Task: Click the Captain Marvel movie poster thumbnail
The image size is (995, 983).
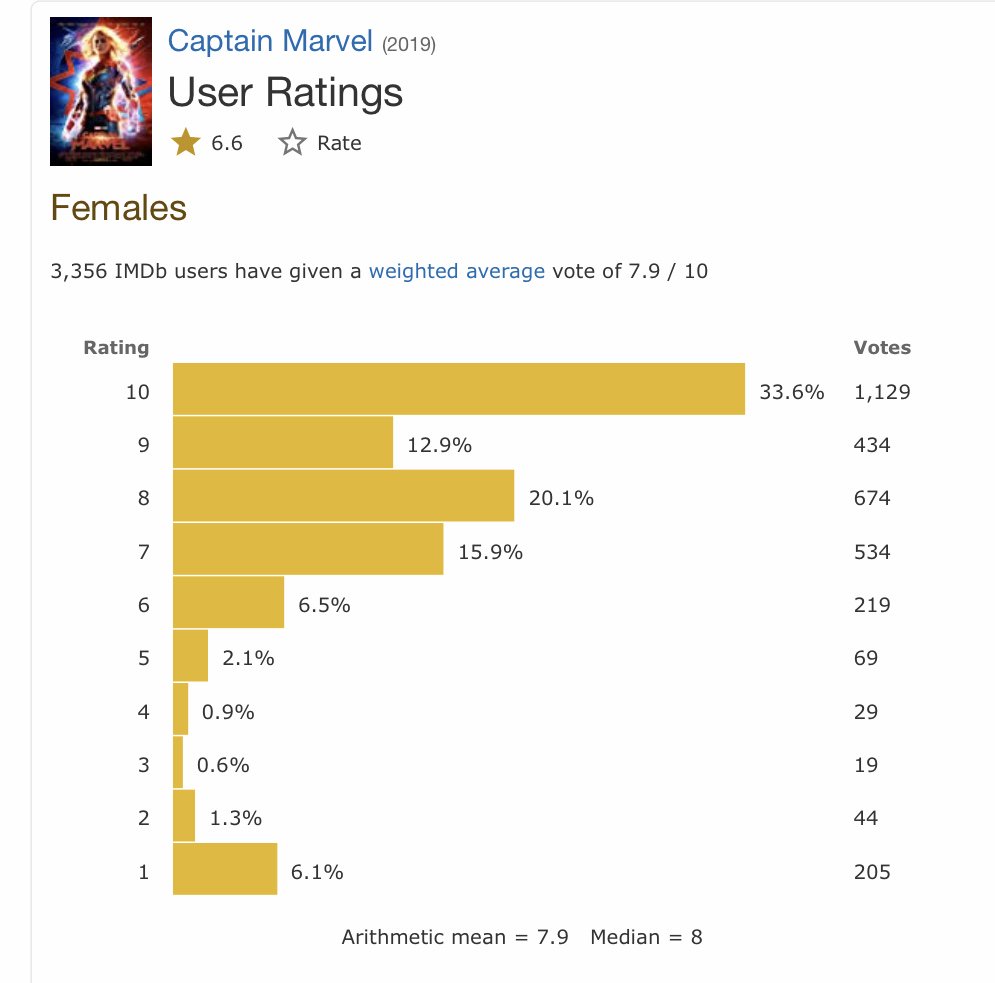Action: coord(100,91)
